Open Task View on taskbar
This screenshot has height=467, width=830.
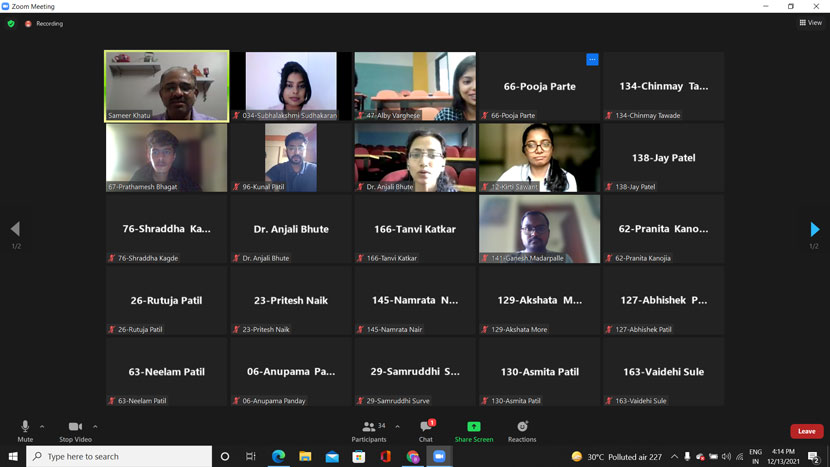pos(251,456)
